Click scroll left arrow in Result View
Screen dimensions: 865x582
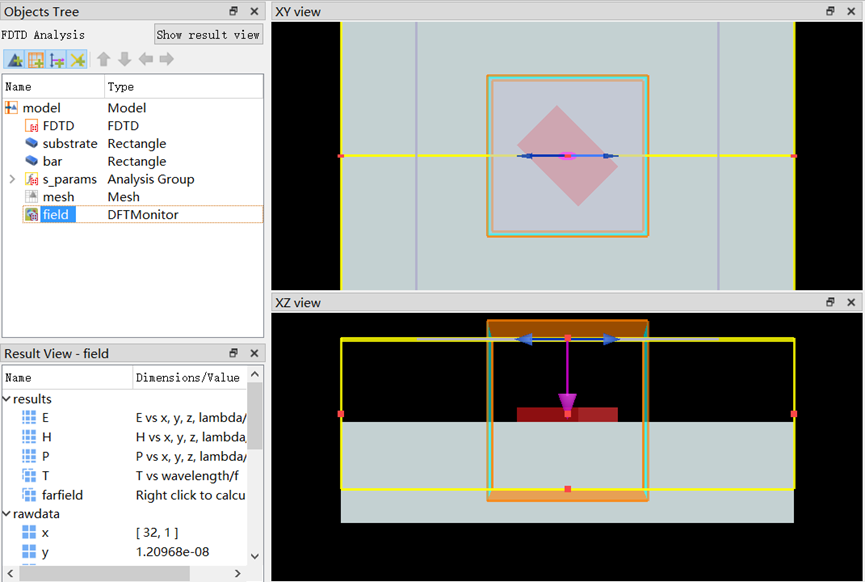coord(10,574)
